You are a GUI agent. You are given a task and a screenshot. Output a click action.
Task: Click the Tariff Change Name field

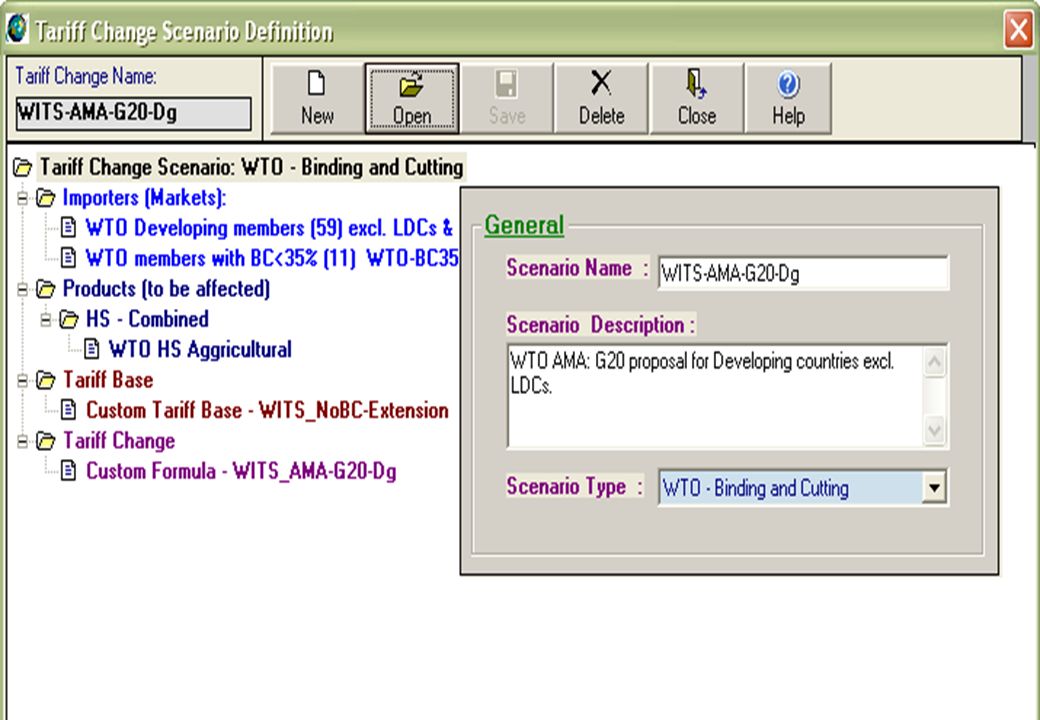point(133,114)
